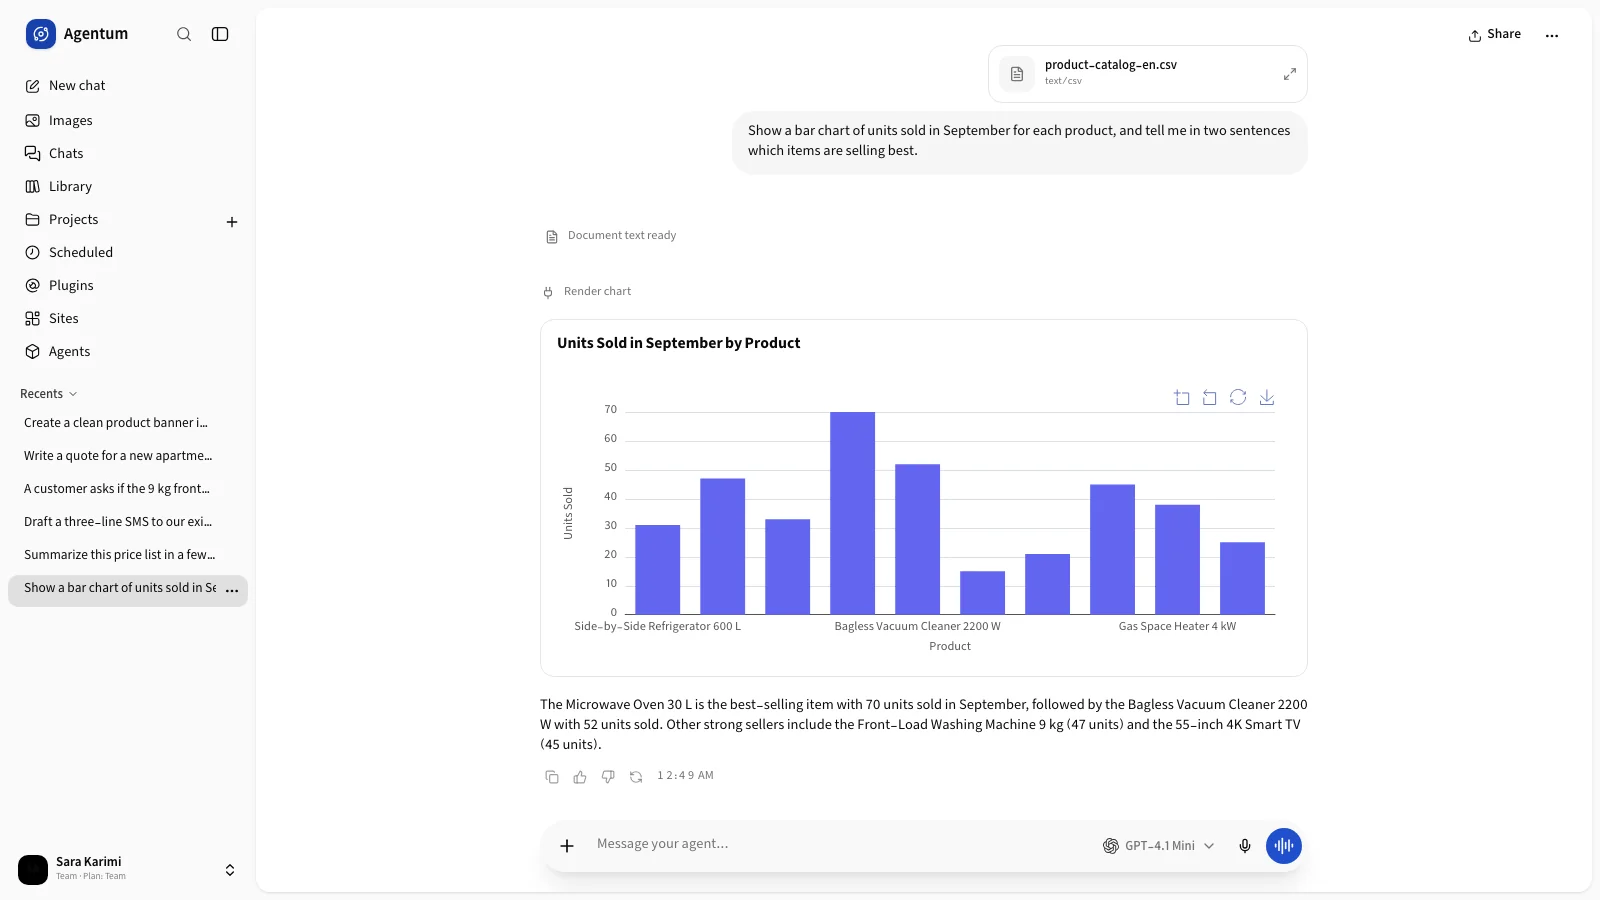Focus the 'Message your agent...' input field
This screenshot has width=1600, height=900.
[x=840, y=844]
